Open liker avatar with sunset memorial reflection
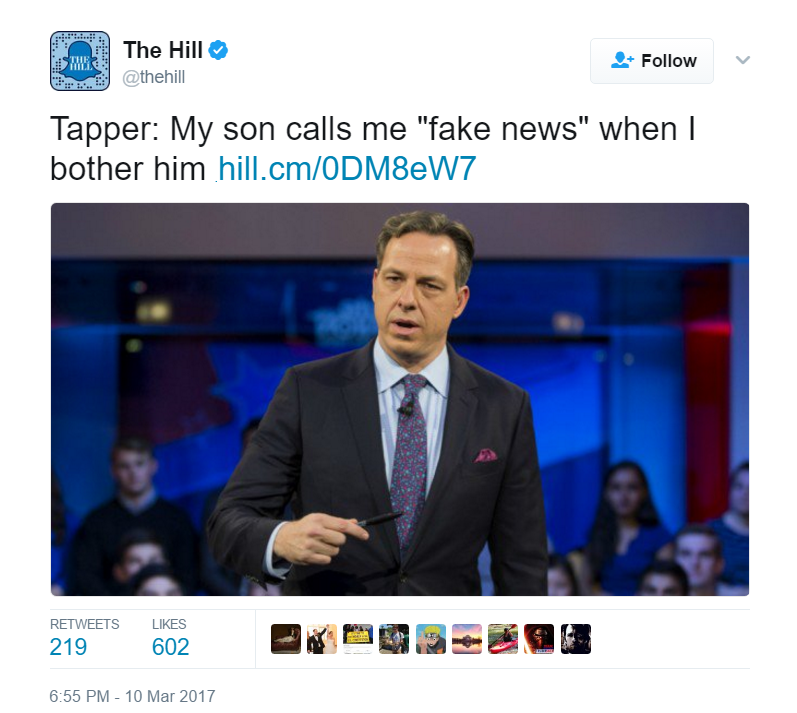 click(x=467, y=639)
